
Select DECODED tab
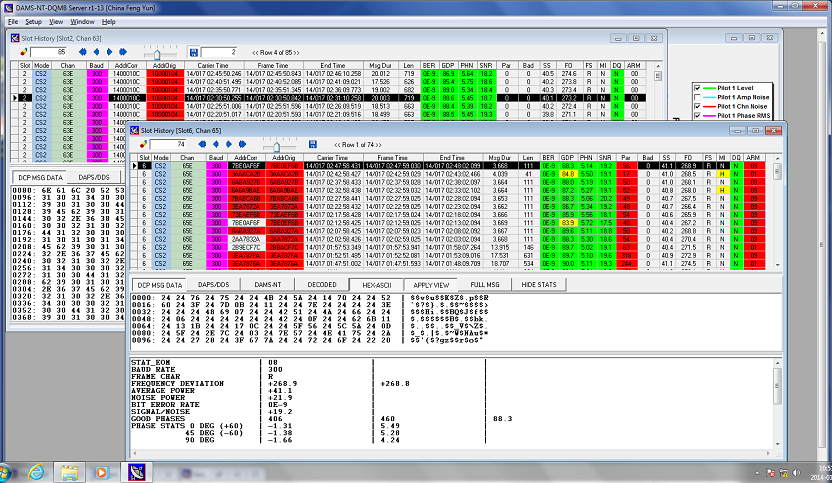point(322,284)
